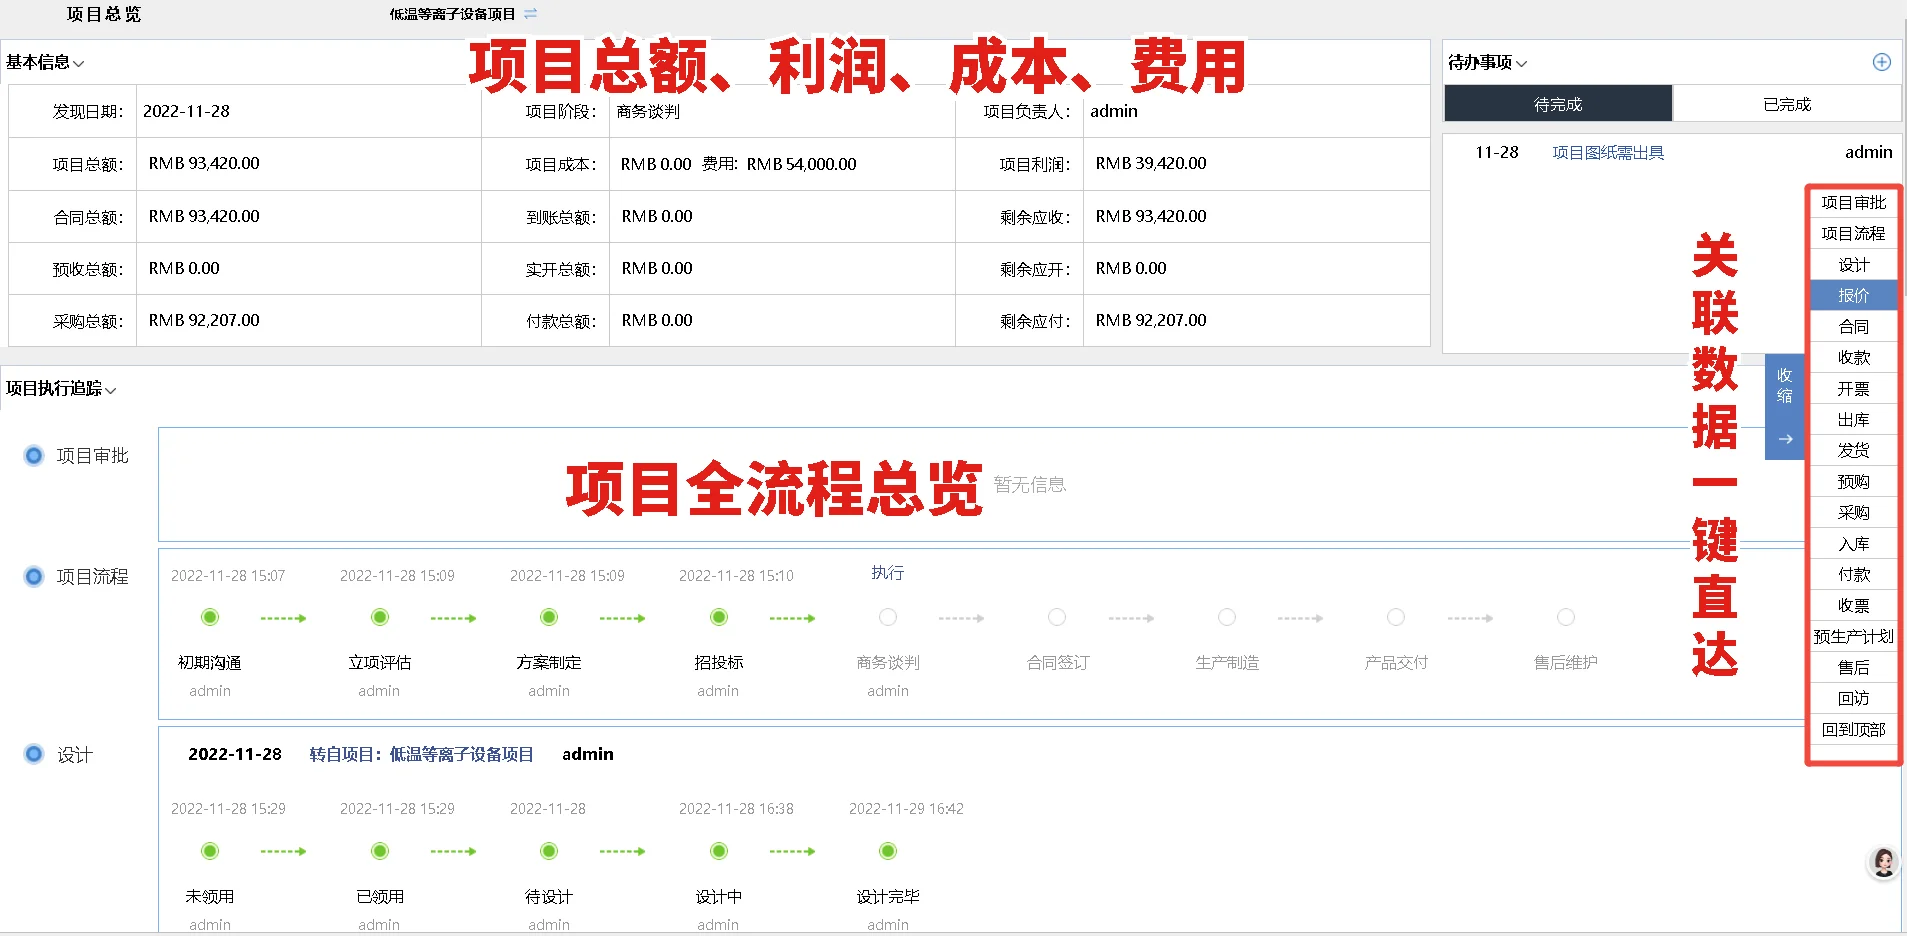Click the pending 合同签订 status node
This screenshot has width=1907, height=936.
[1057, 617]
